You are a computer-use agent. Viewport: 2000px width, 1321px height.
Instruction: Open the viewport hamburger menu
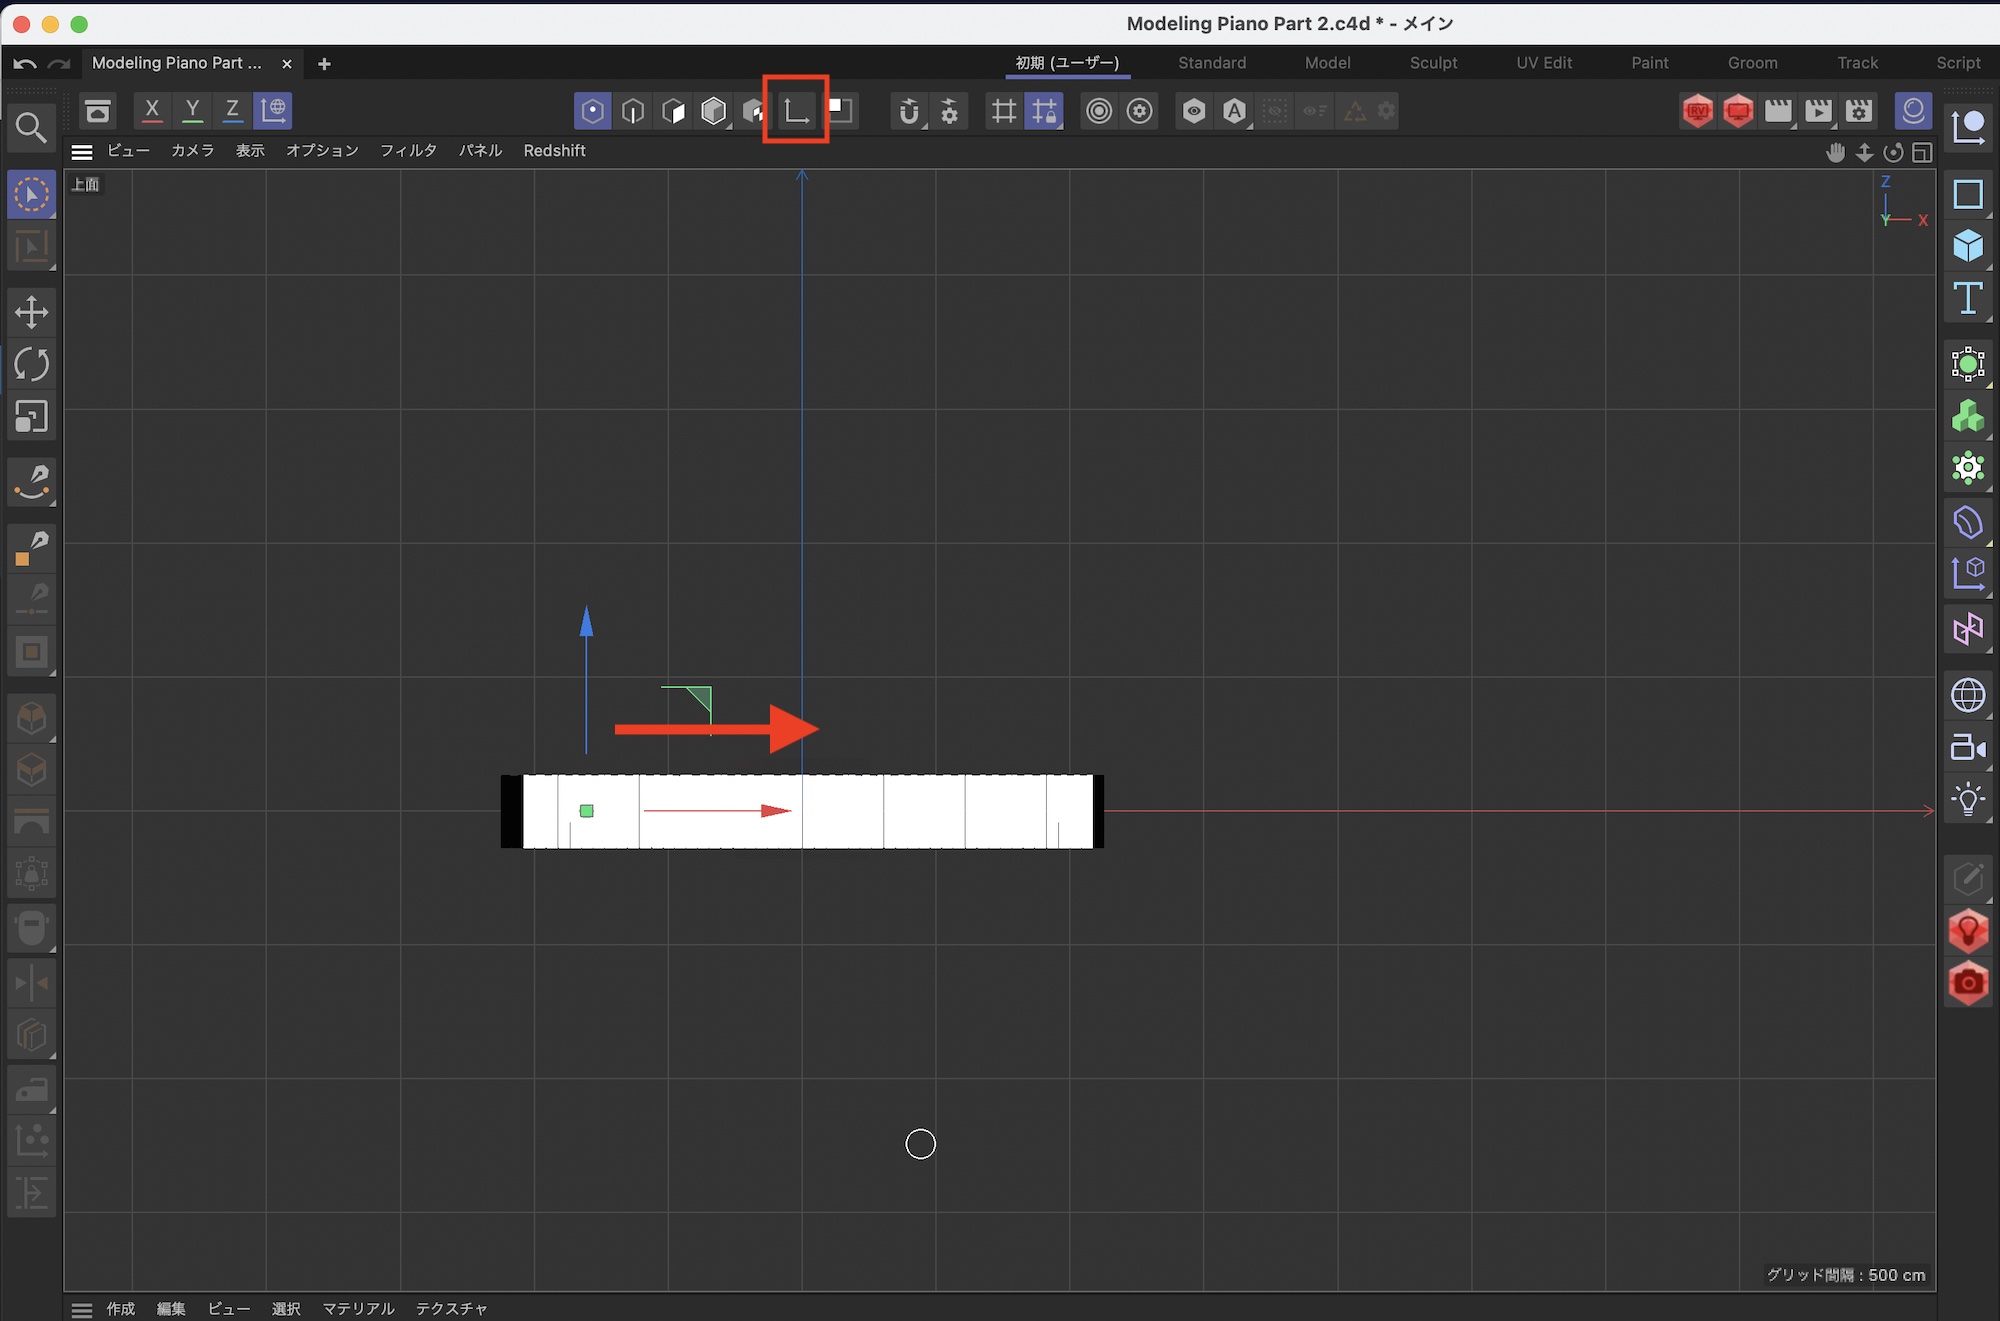tap(82, 151)
